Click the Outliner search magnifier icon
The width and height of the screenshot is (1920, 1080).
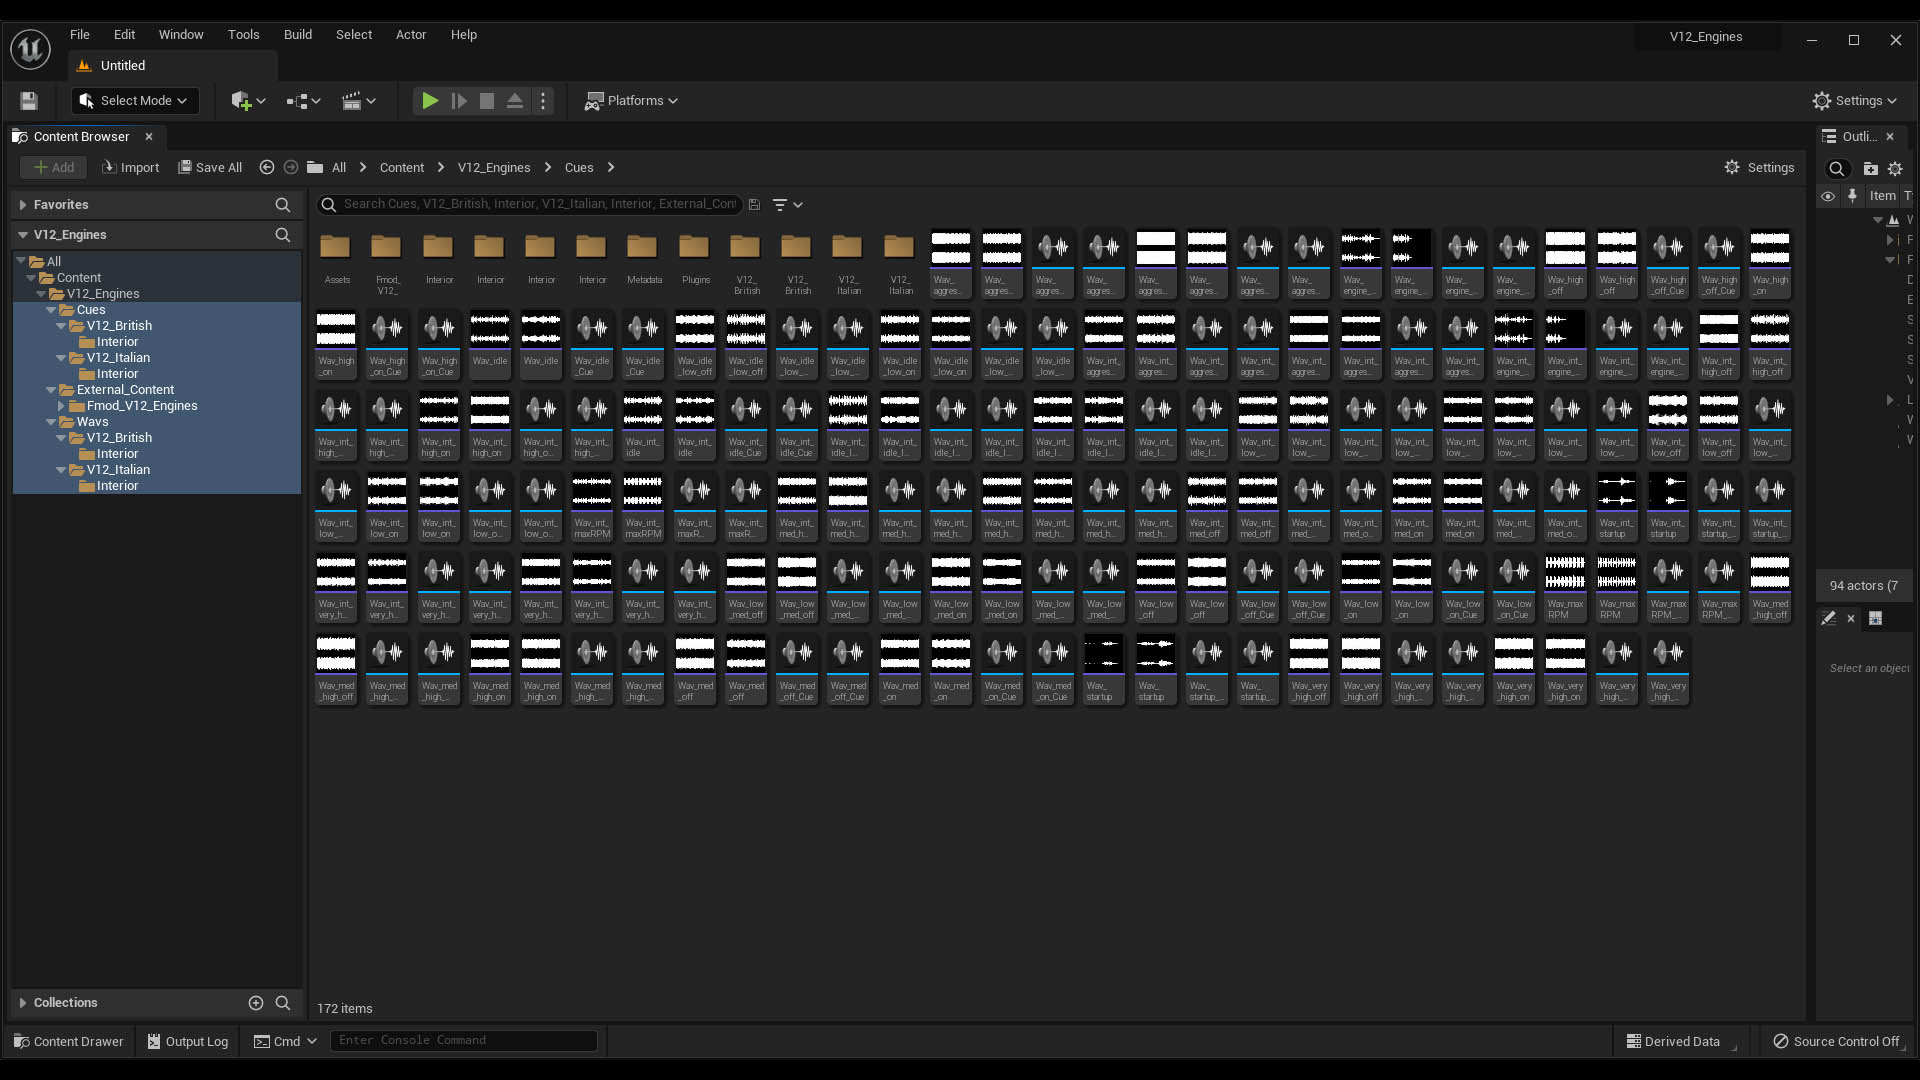point(1836,168)
